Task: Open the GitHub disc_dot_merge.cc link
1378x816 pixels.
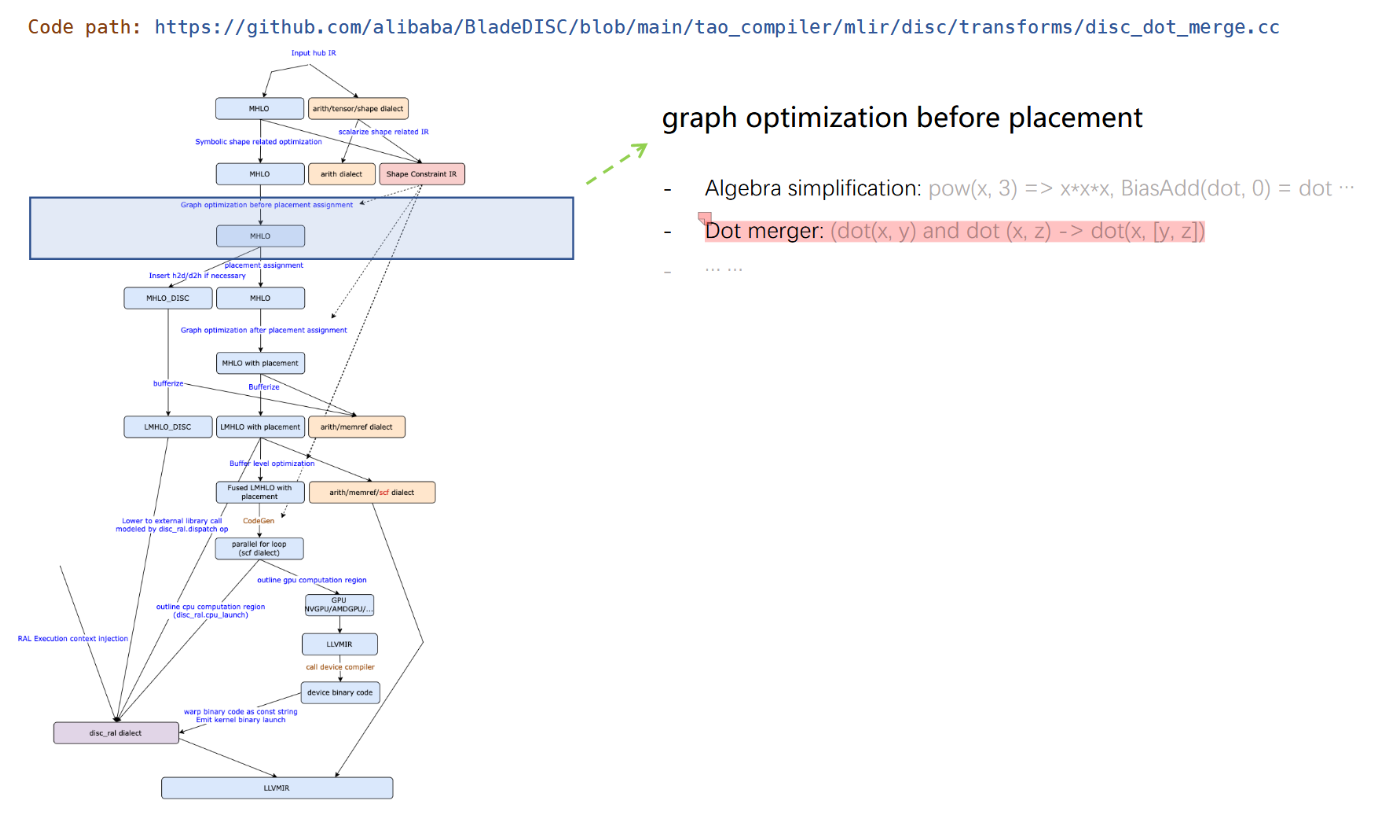Action: coord(716,27)
